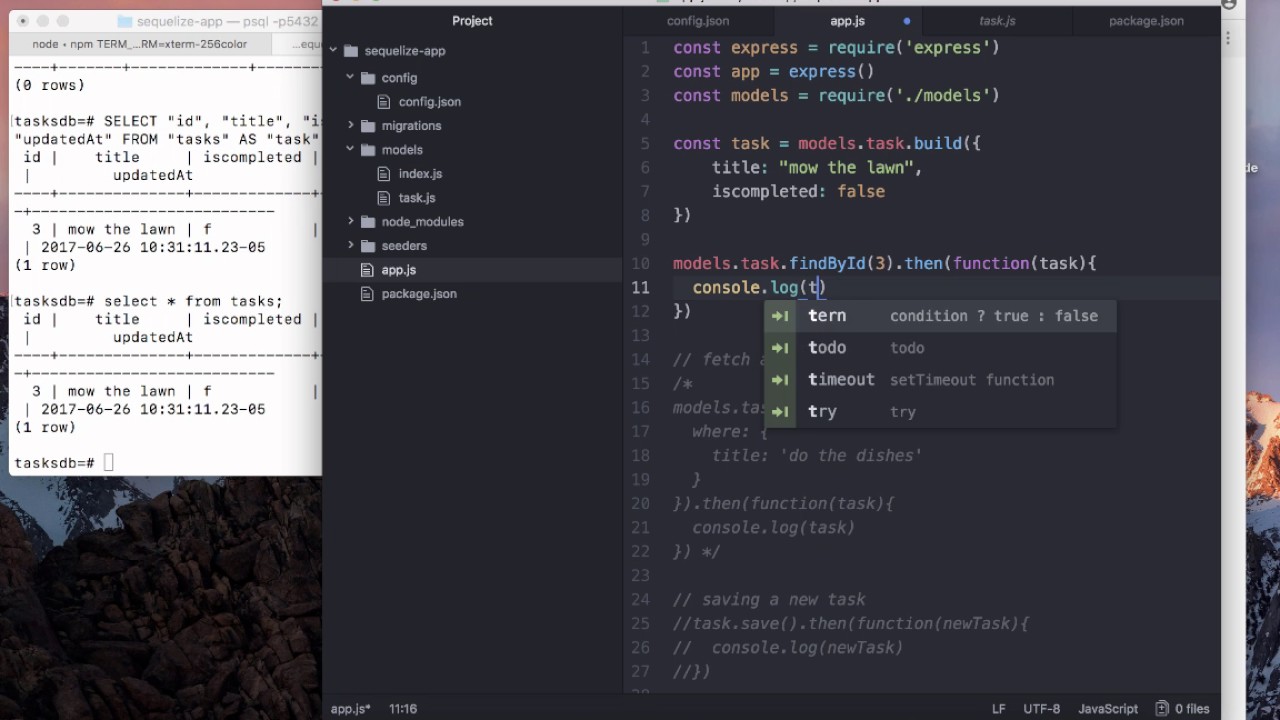
Task: Click the iscompleted: false code line
Action: pos(798,192)
